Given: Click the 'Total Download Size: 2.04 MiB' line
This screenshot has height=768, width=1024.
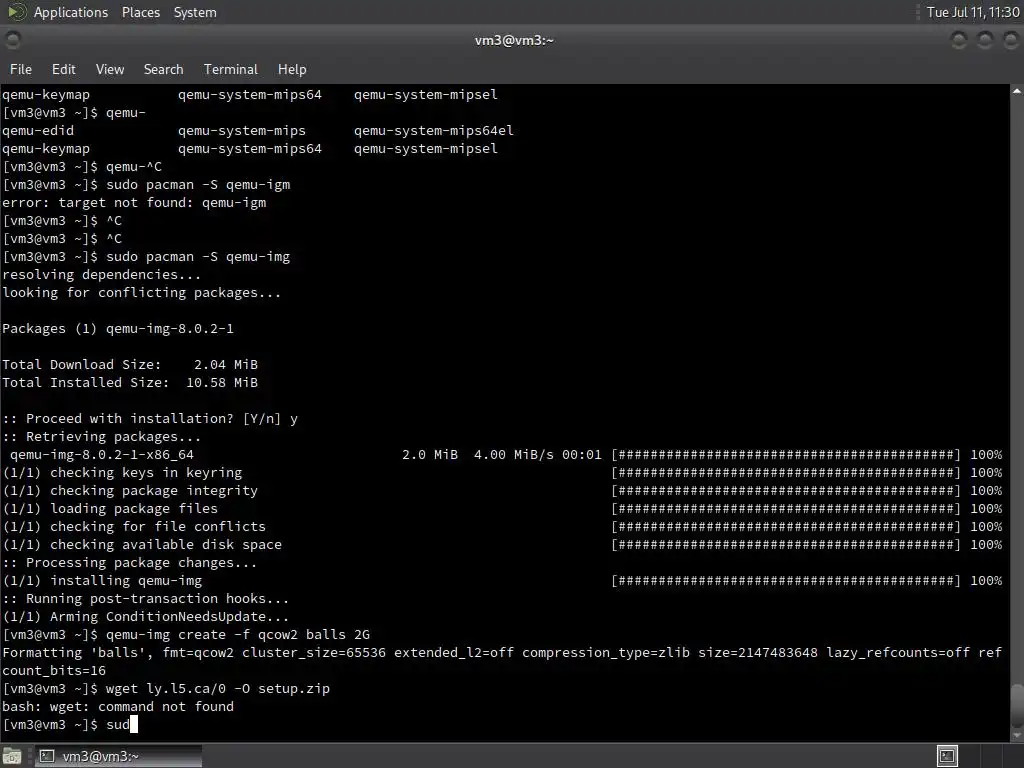Looking at the screenshot, I should 130,364.
